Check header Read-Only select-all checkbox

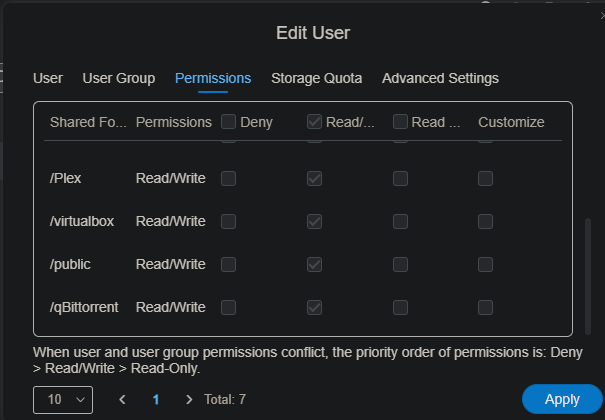(400, 122)
